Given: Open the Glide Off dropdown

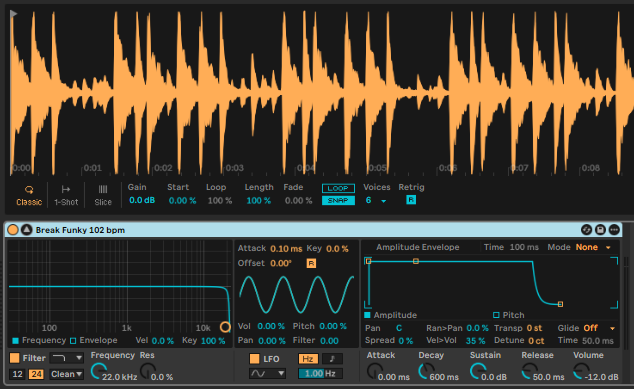Looking at the screenshot, I should tap(599, 328).
